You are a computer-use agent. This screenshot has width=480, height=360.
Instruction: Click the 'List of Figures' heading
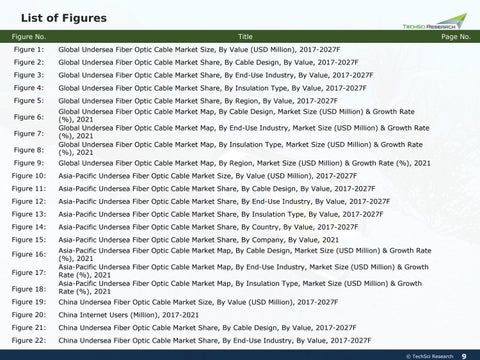point(64,18)
